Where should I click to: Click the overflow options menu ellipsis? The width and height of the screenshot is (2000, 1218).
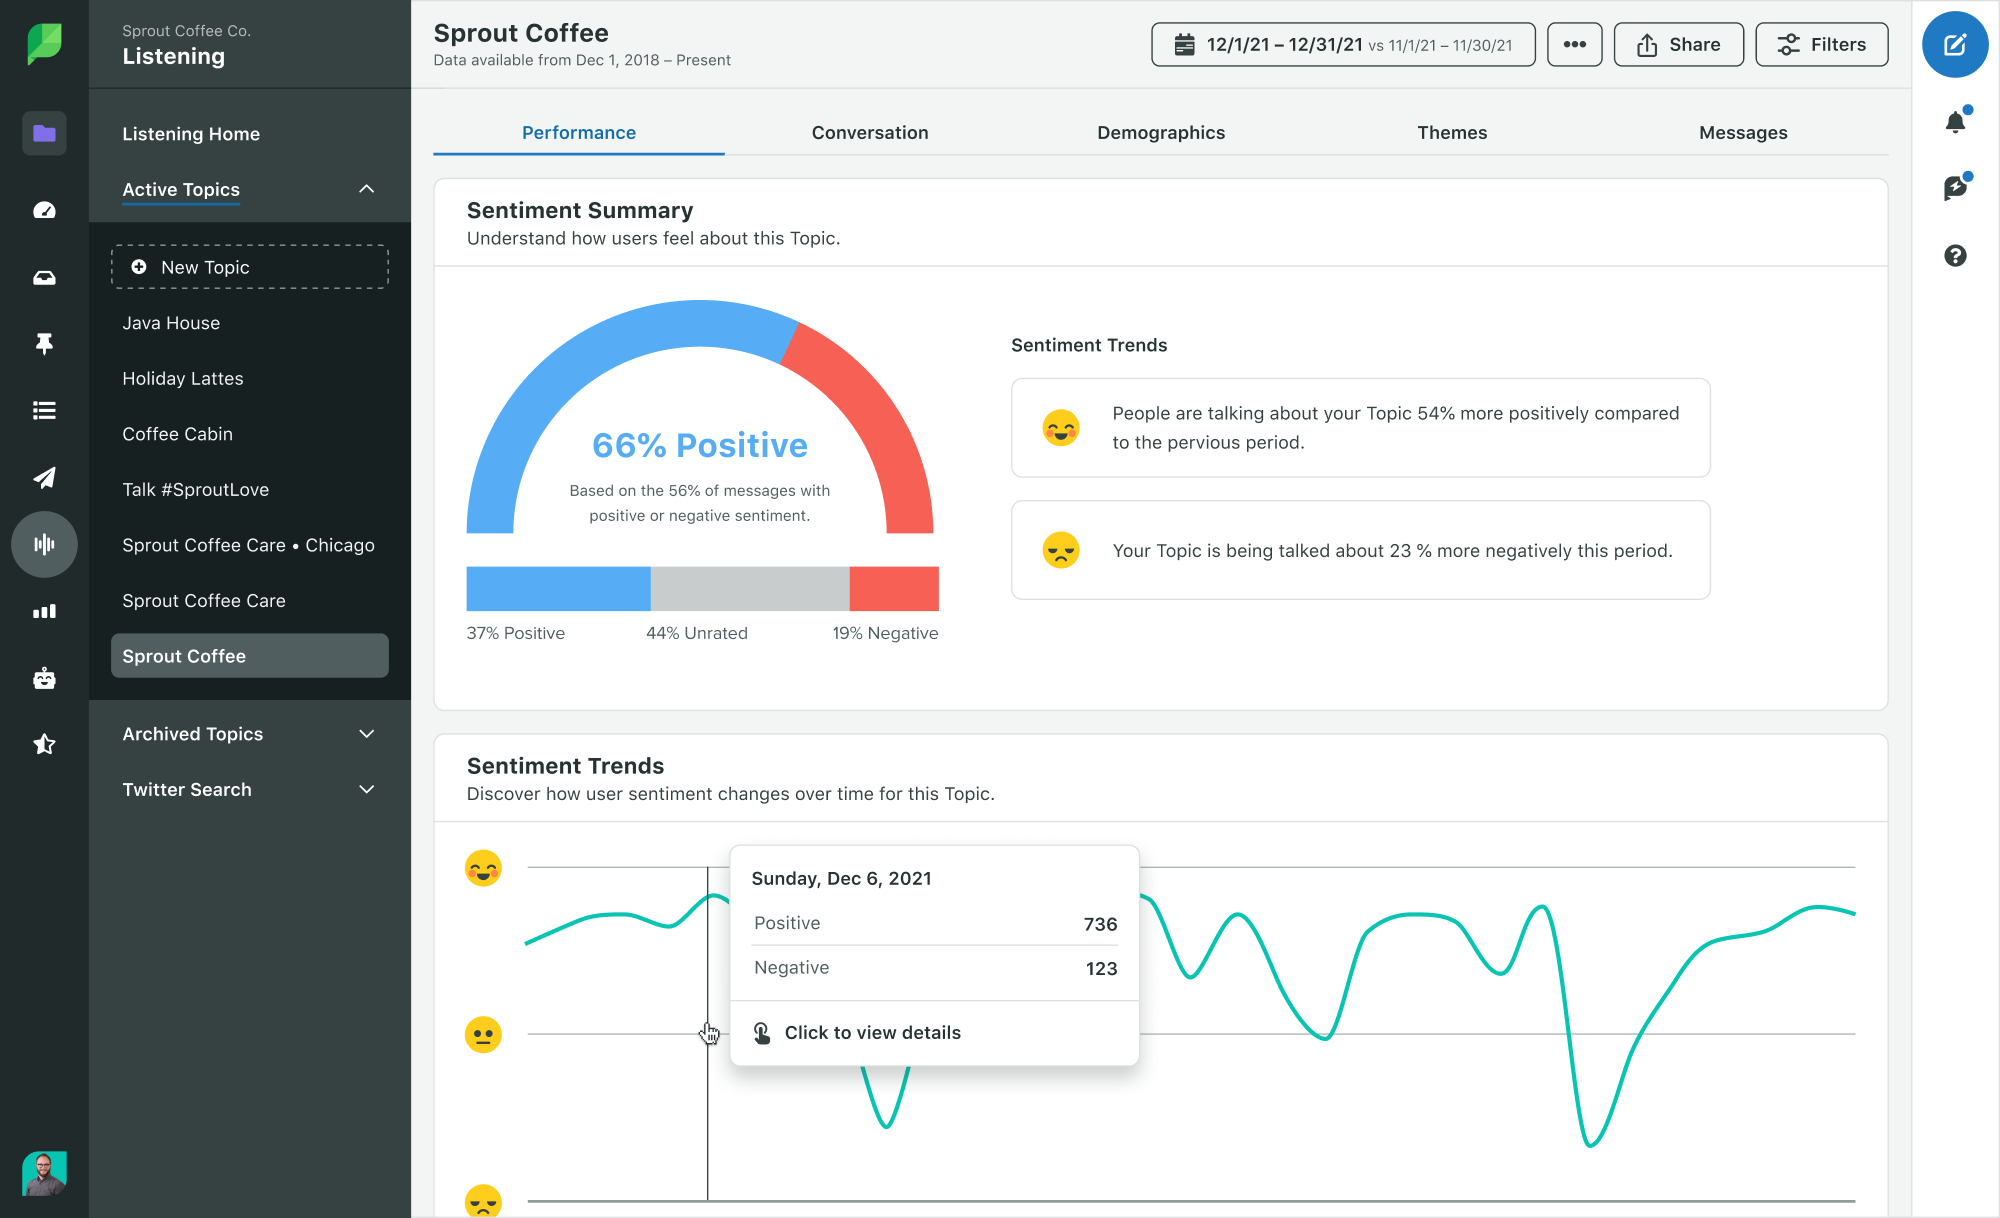[x=1574, y=44]
